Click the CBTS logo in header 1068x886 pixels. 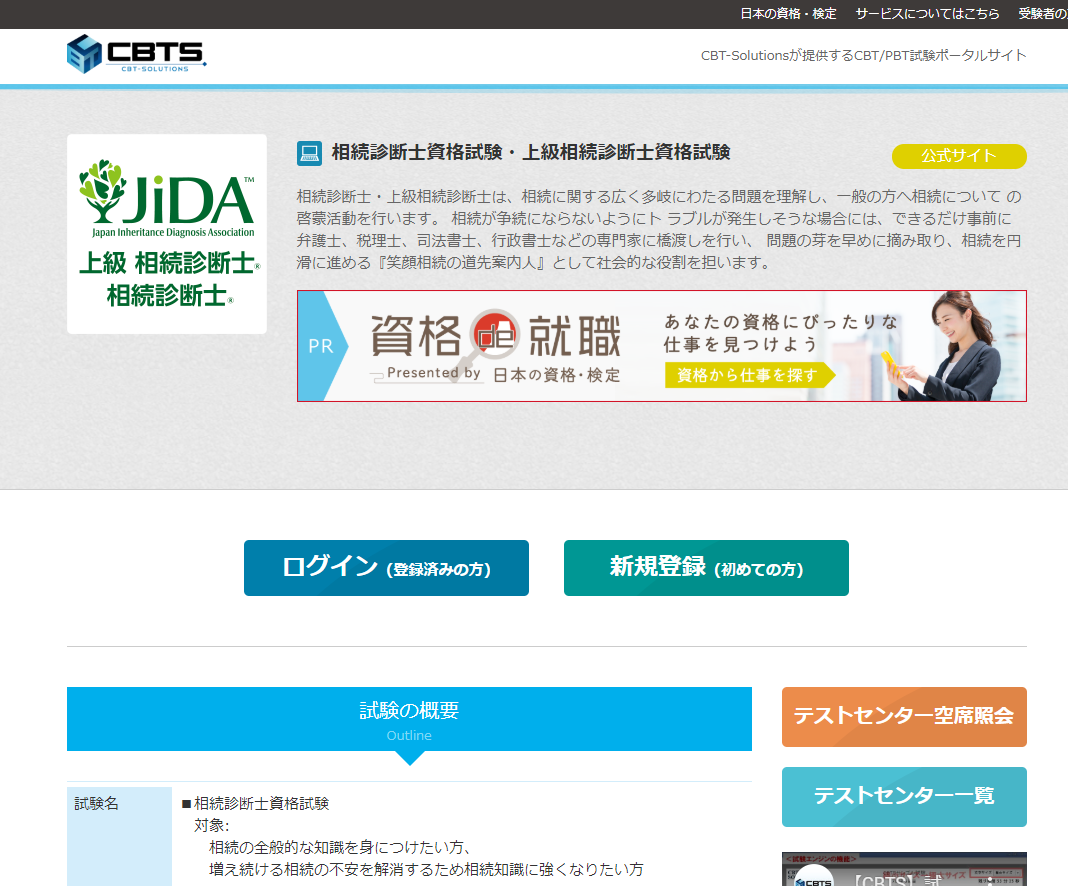pos(136,53)
